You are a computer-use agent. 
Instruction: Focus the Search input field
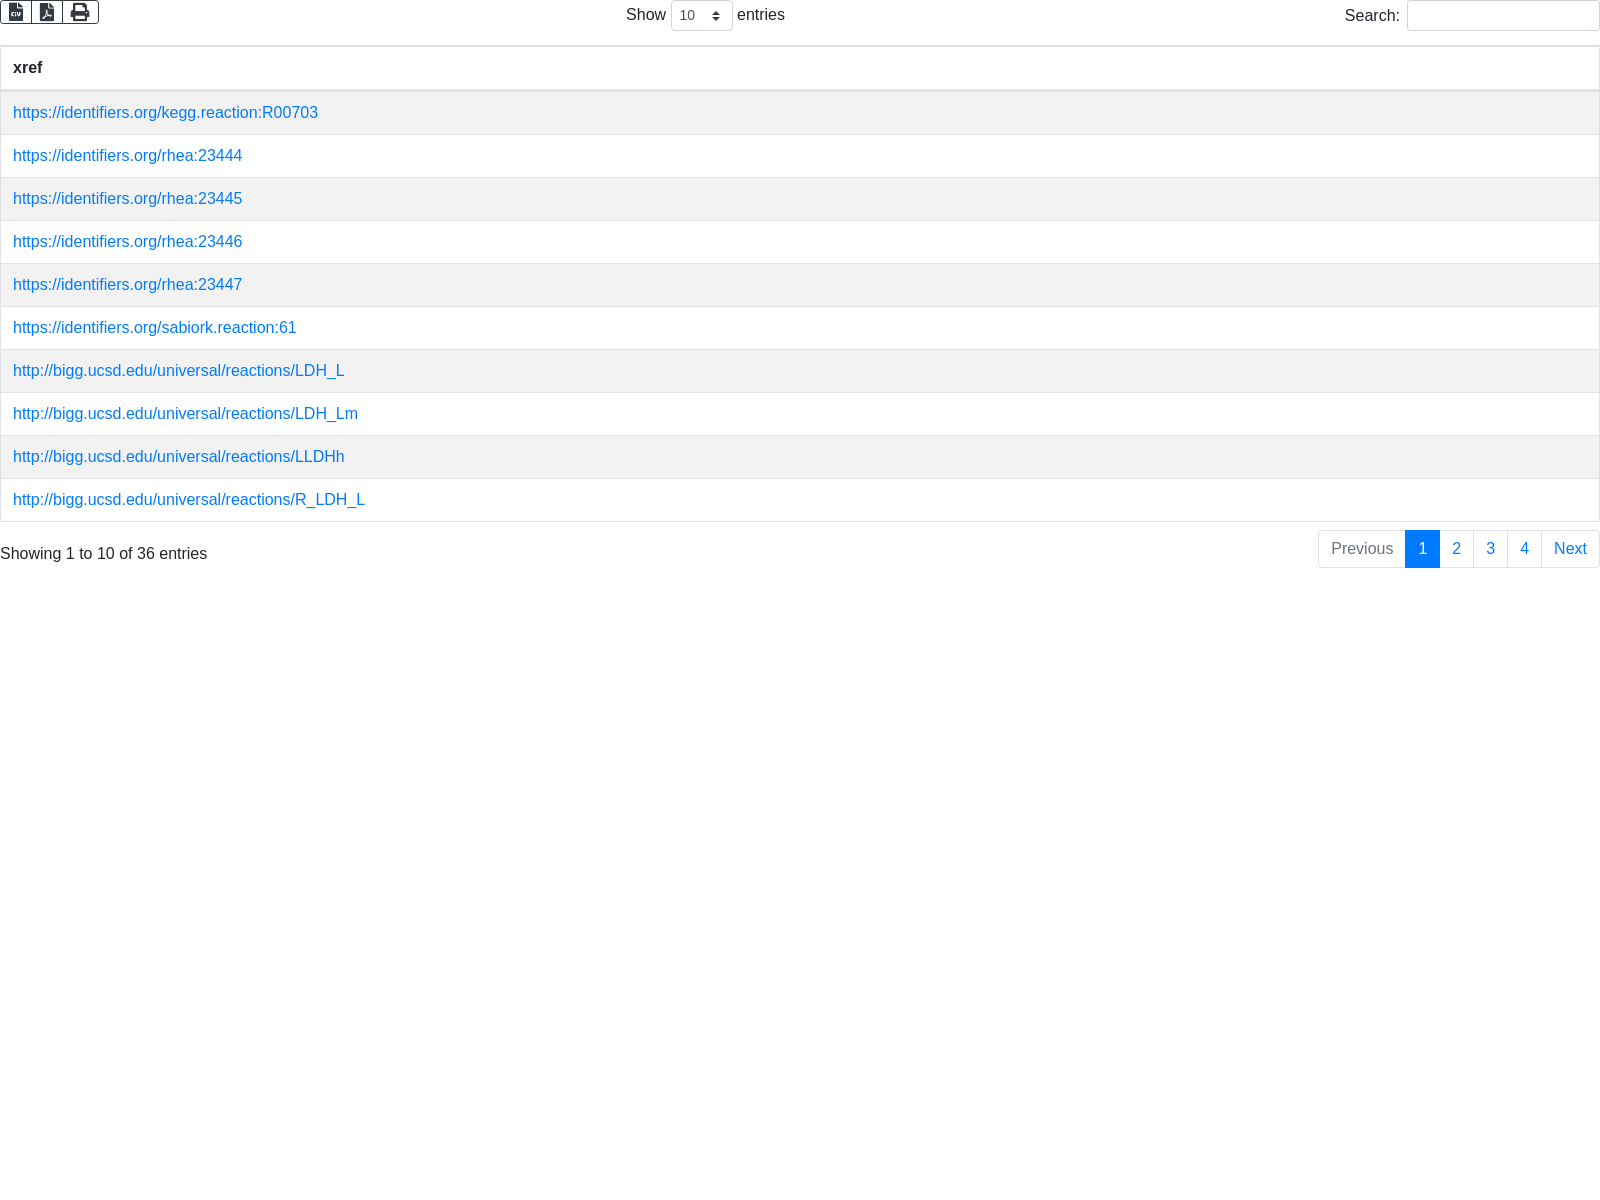point(1502,16)
